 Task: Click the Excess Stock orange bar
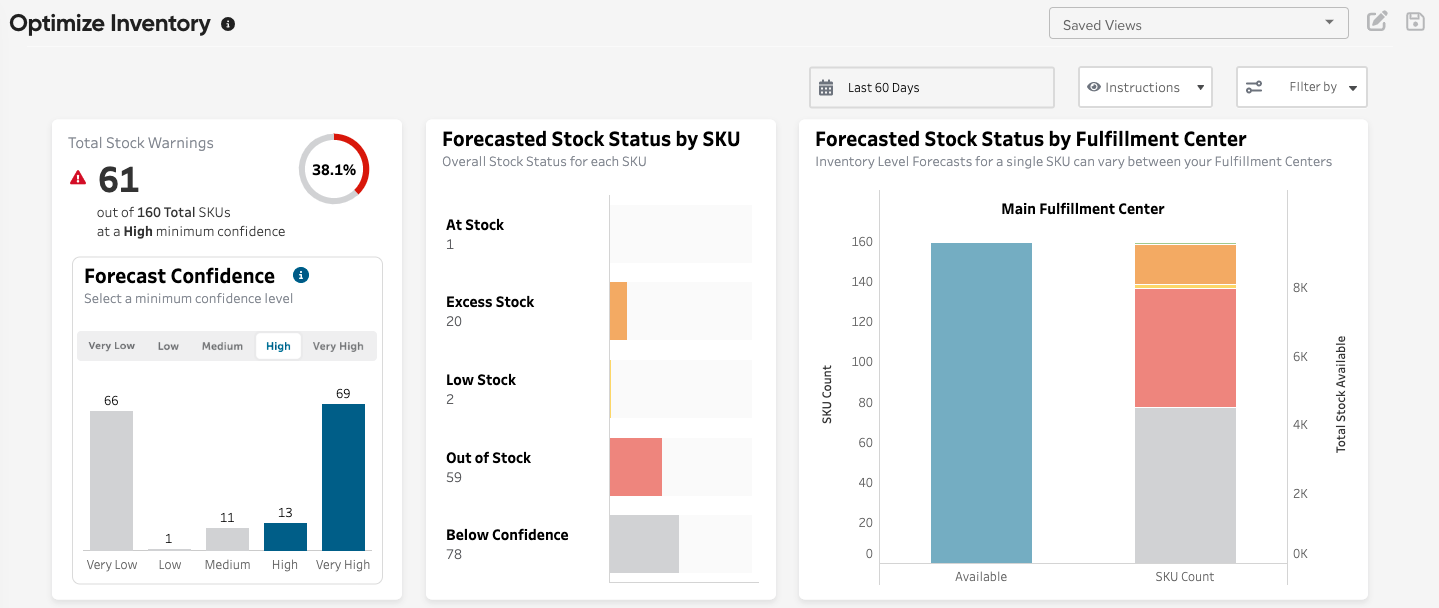(618, 311)
